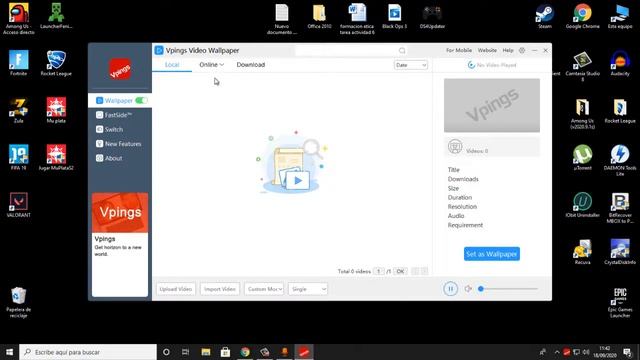Click the Steam desktop icon
The image size is (640, 360).
point(545,16)
